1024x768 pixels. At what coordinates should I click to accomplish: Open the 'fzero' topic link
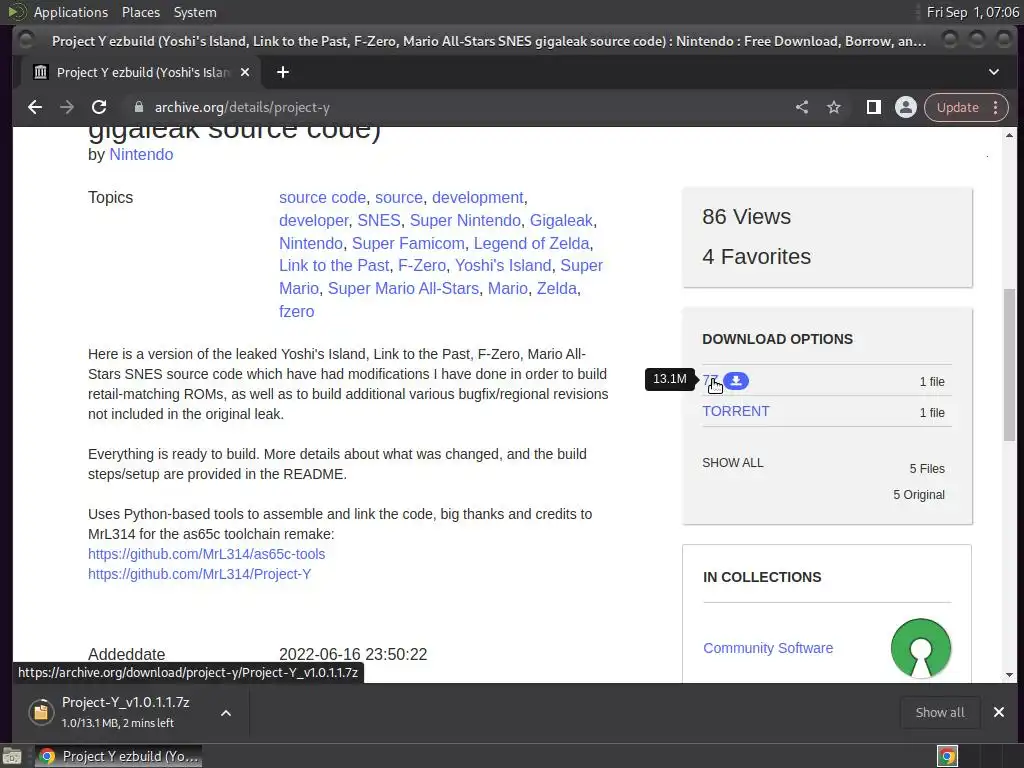point(296,311)
